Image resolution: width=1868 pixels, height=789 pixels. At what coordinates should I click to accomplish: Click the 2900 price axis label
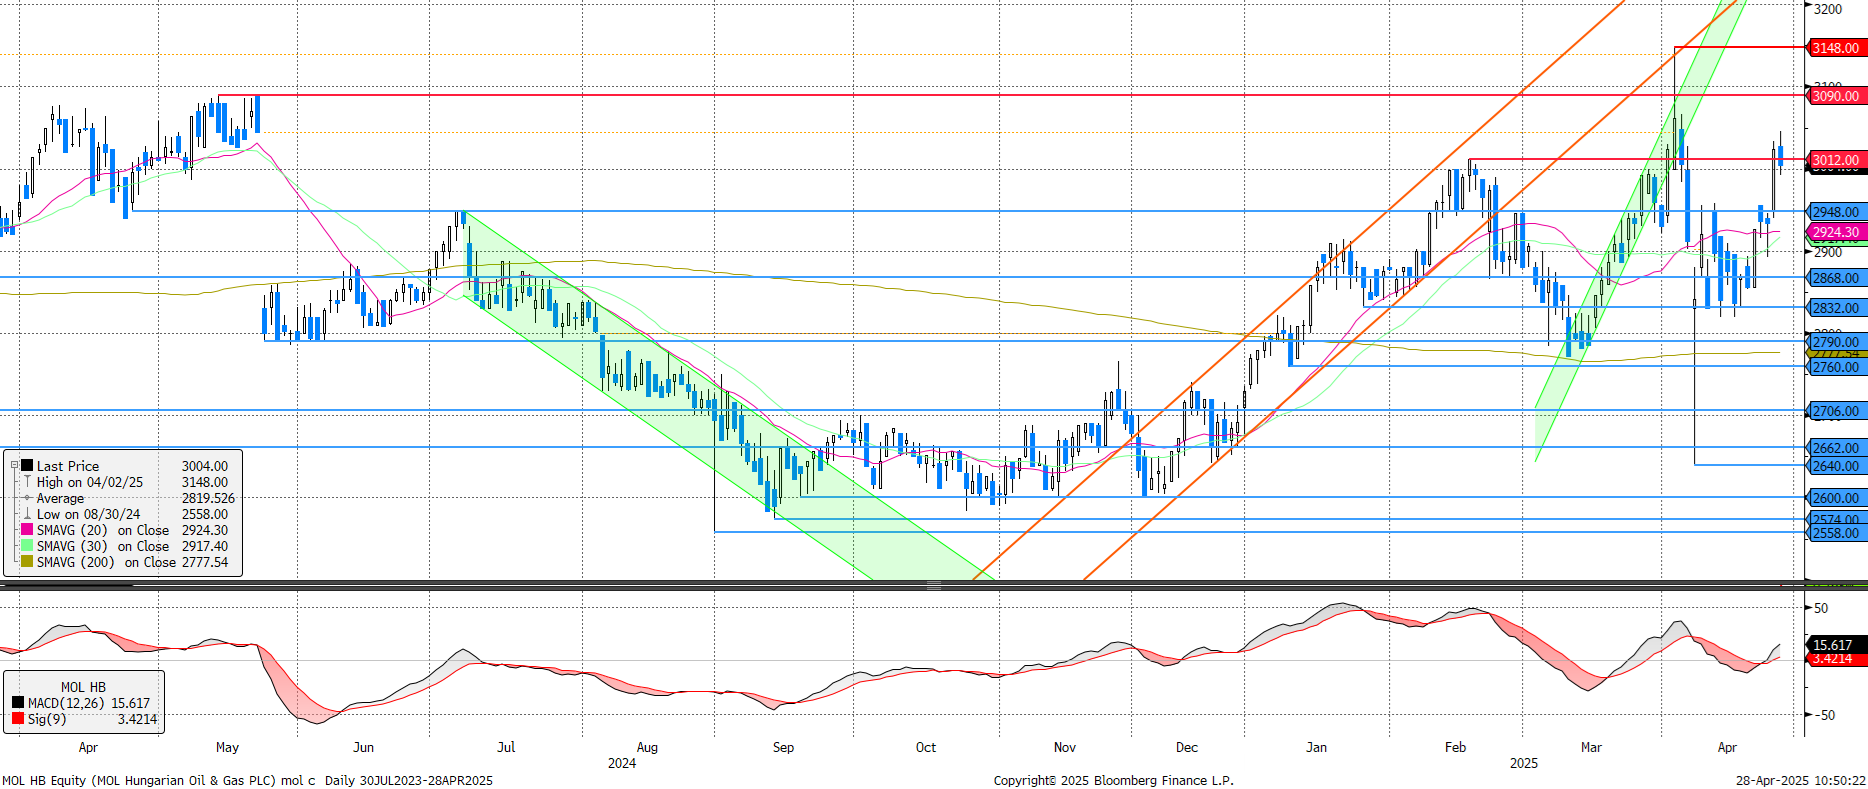[x=1828, y=252]
